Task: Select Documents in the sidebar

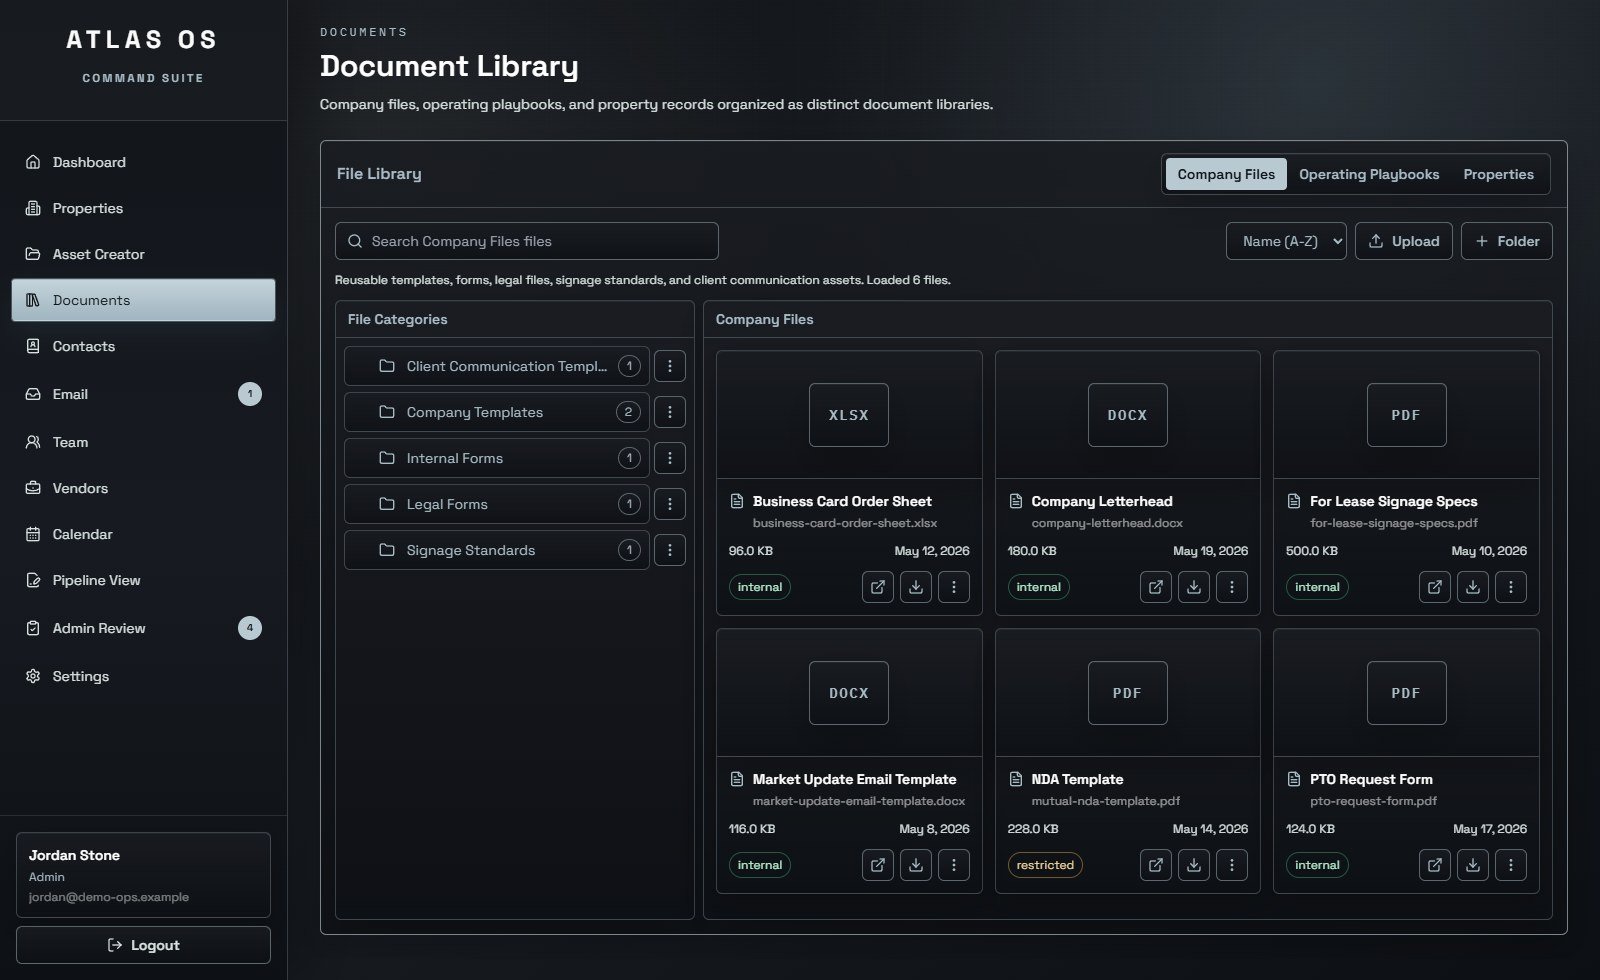Action: (x=143, y=300)
